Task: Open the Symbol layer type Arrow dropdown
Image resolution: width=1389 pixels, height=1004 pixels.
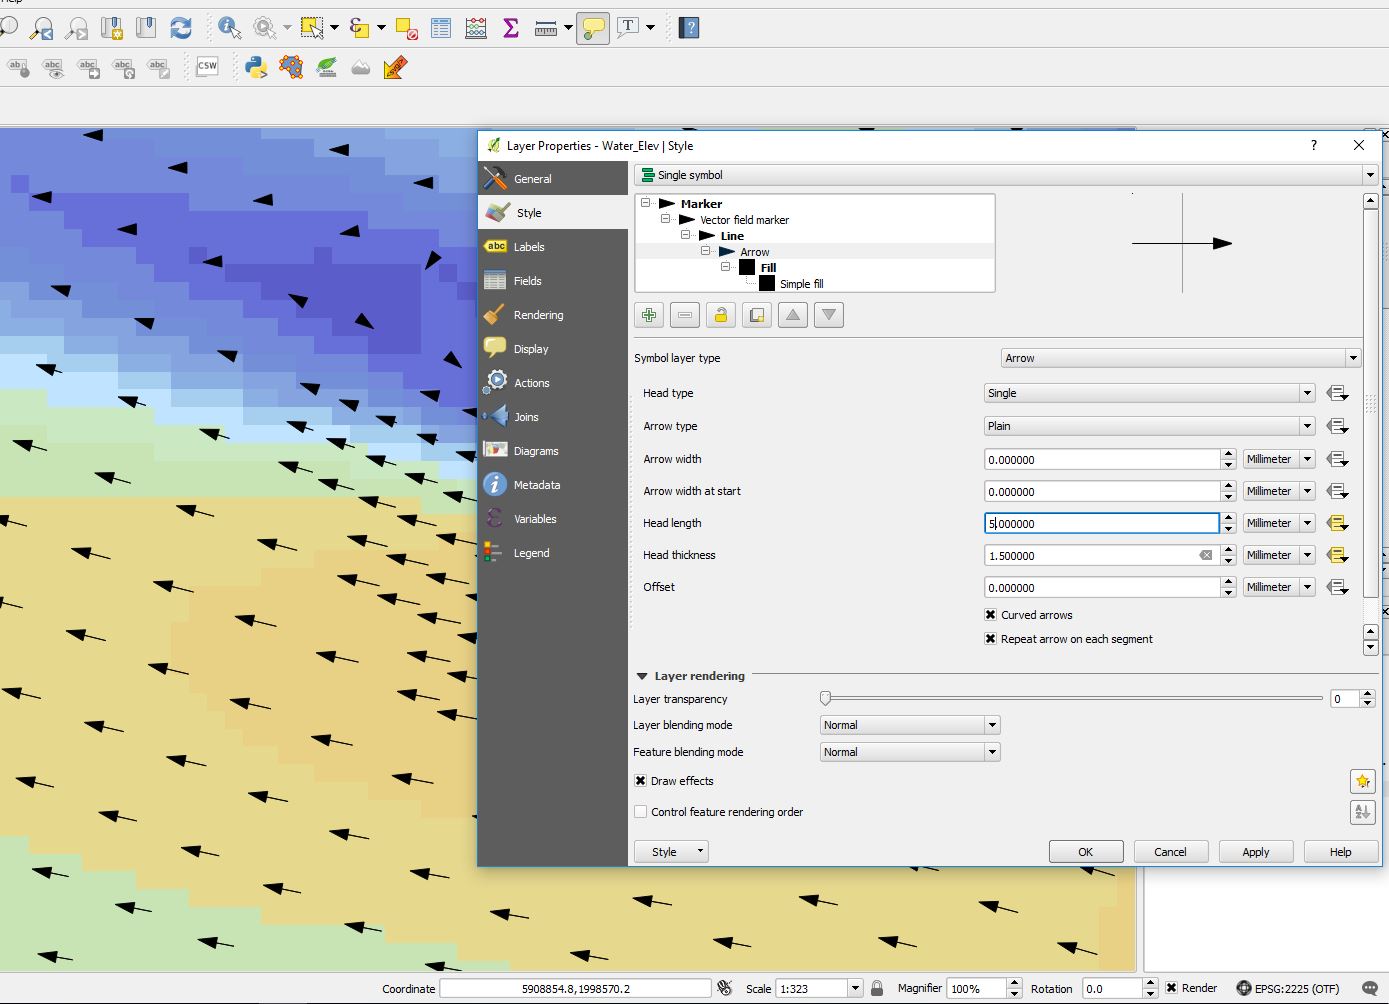Action: pyautogui.click(x=1181, y=358)
